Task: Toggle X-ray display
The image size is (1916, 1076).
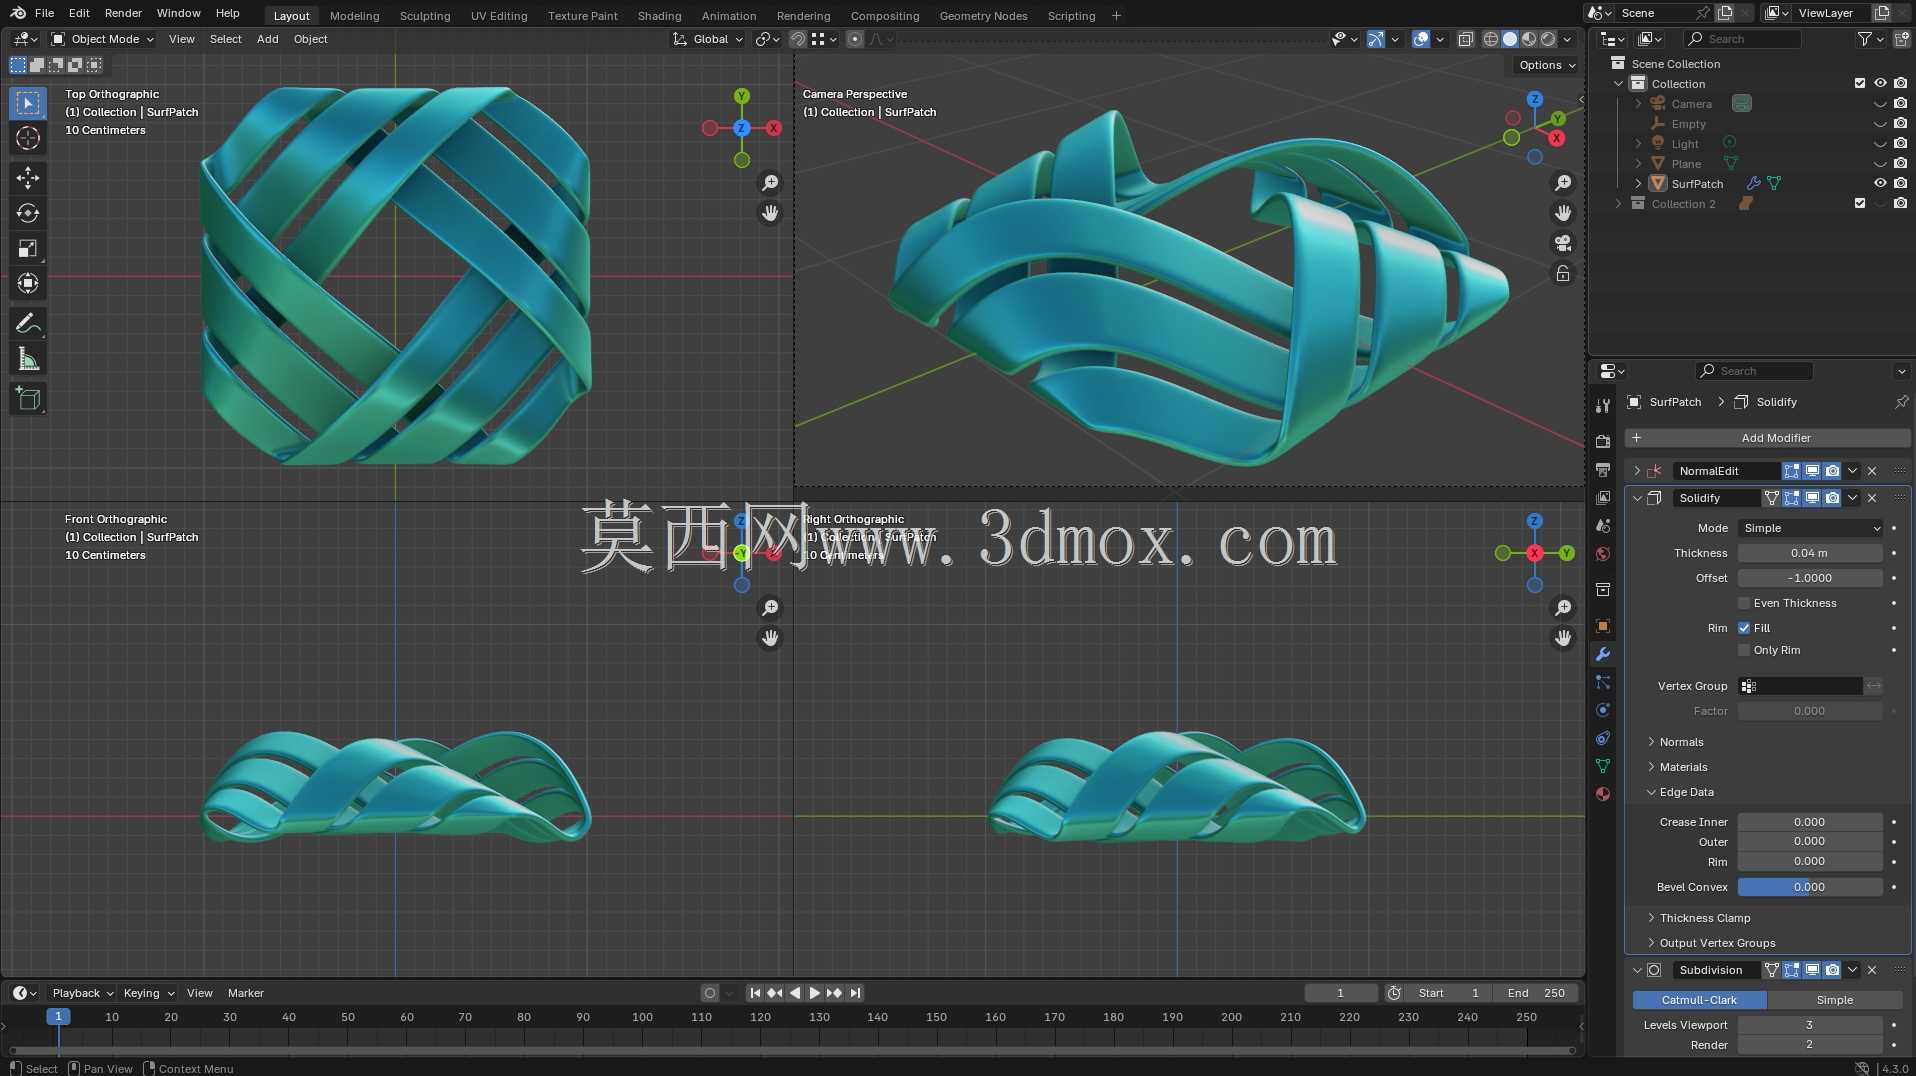Action: coord(1466,39)
